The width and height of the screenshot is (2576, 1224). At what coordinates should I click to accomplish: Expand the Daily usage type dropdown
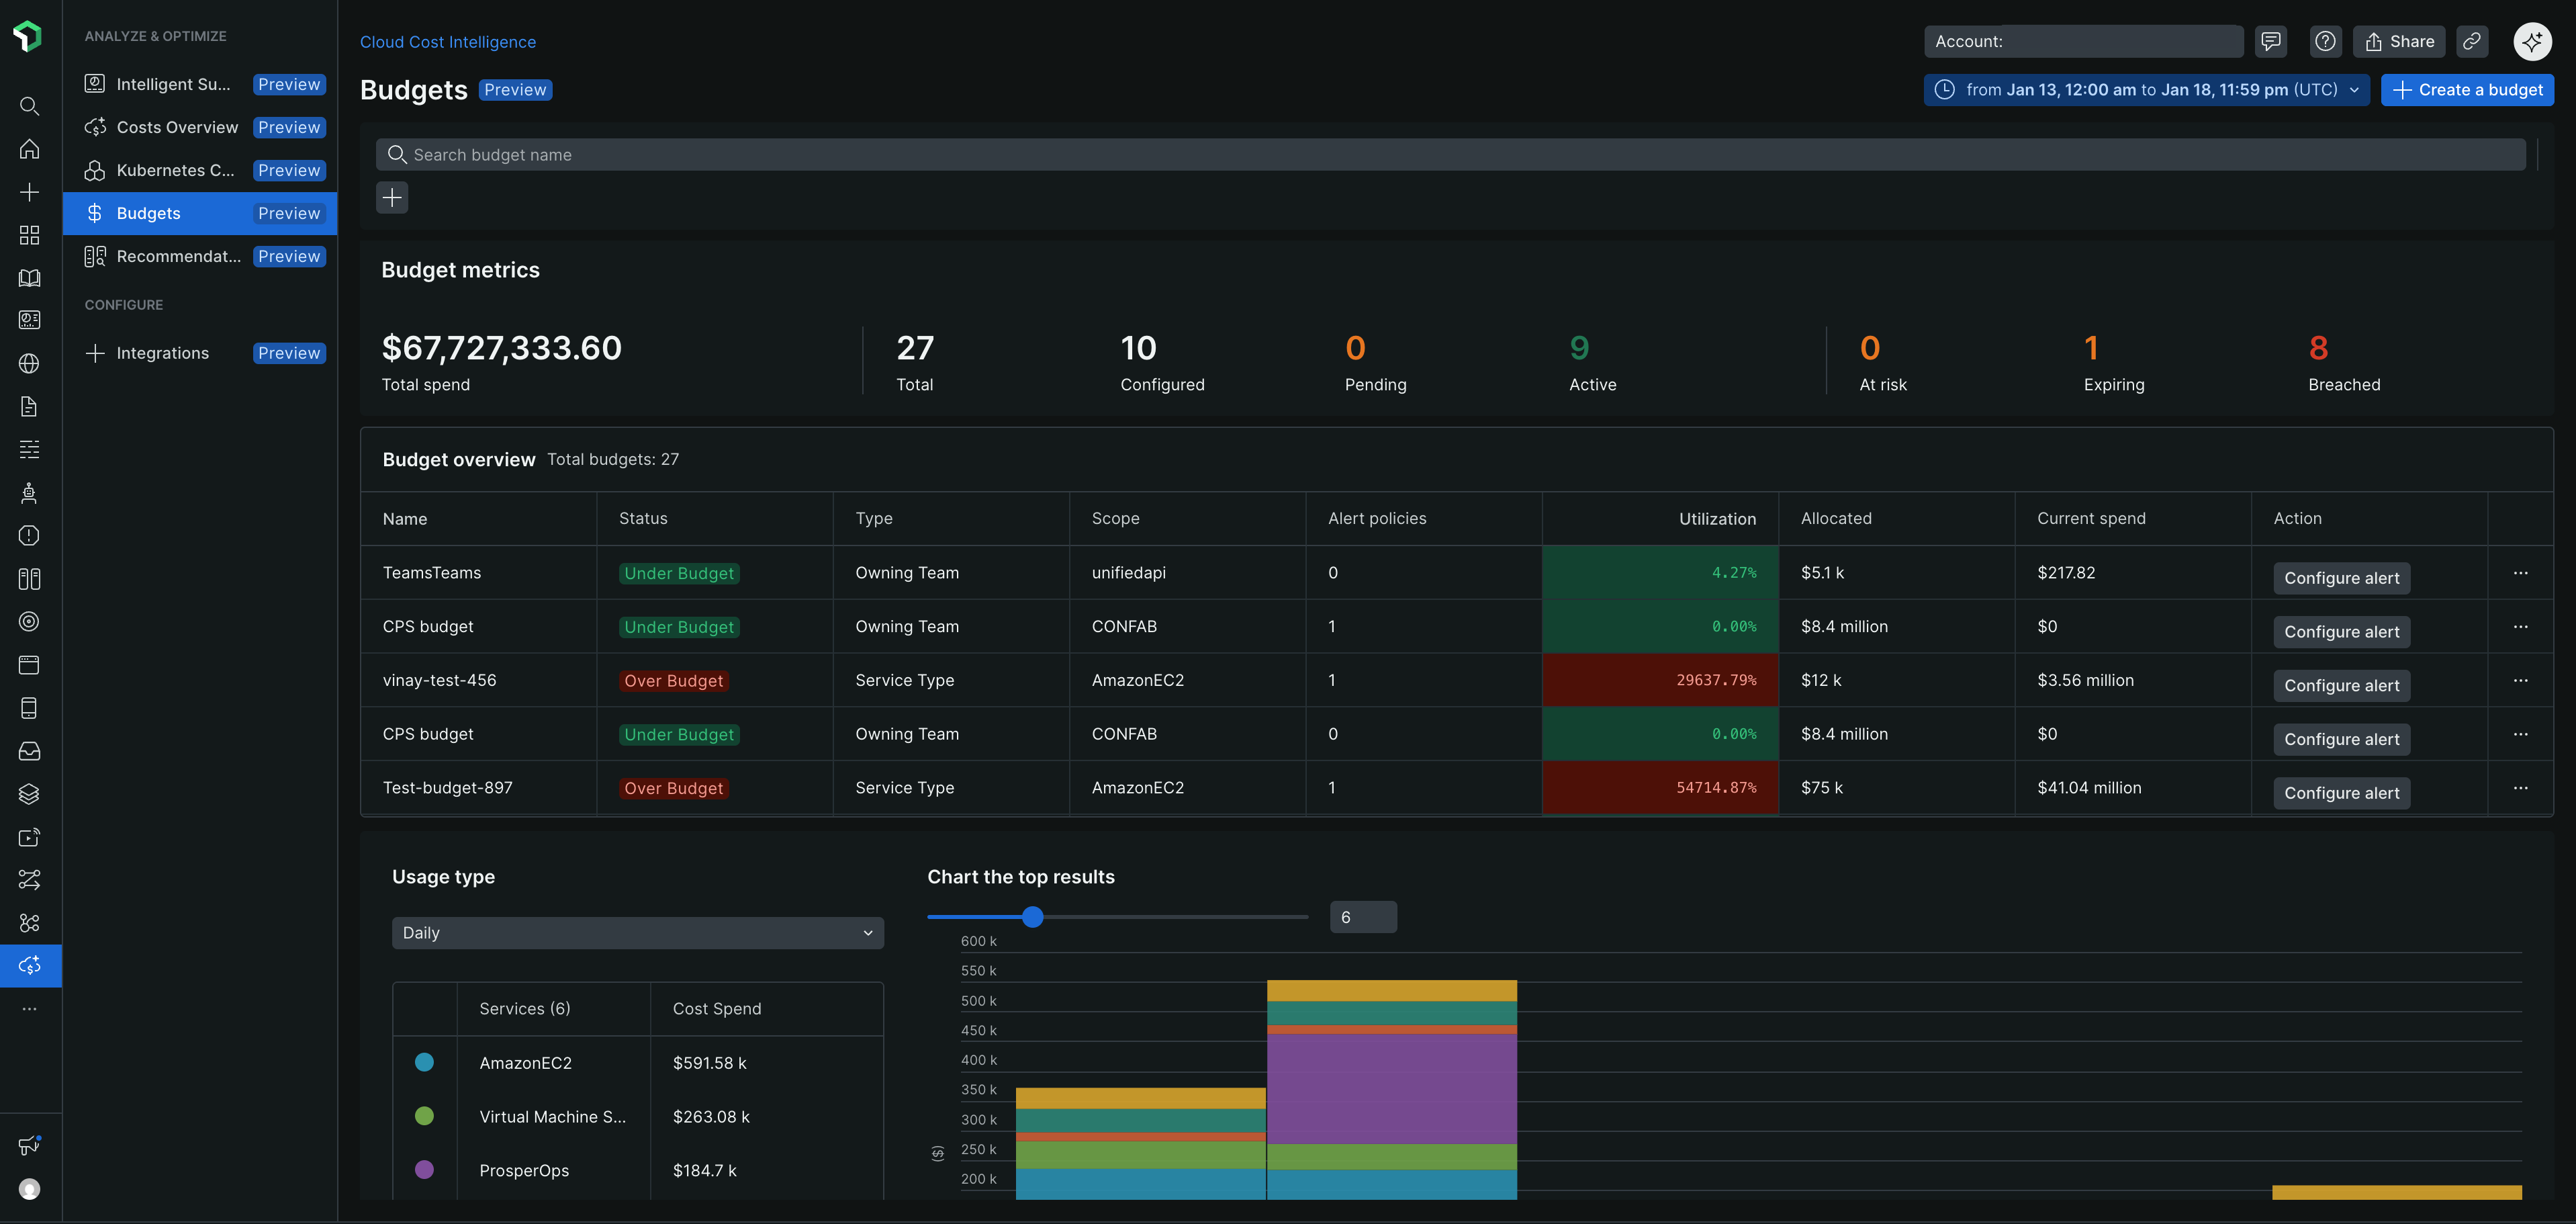pos(637,933)
